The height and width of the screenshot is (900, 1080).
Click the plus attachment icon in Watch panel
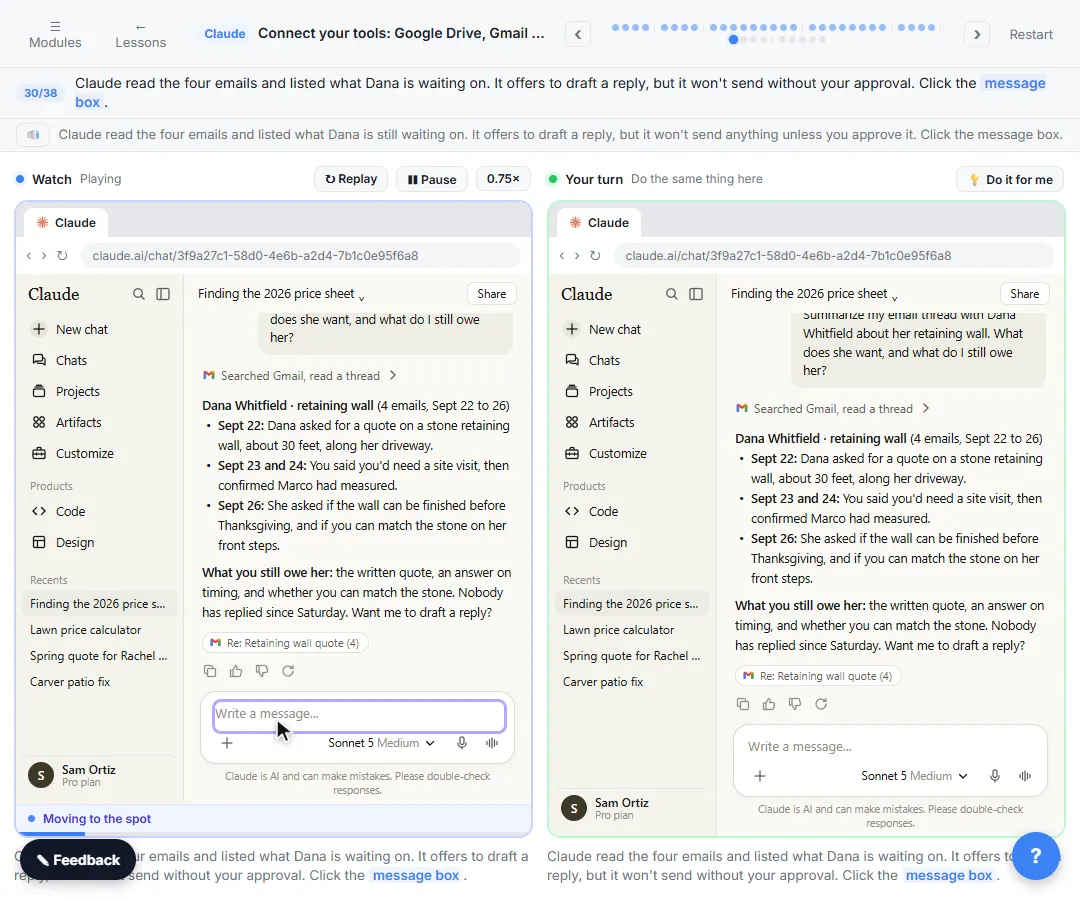coord(227,743)
